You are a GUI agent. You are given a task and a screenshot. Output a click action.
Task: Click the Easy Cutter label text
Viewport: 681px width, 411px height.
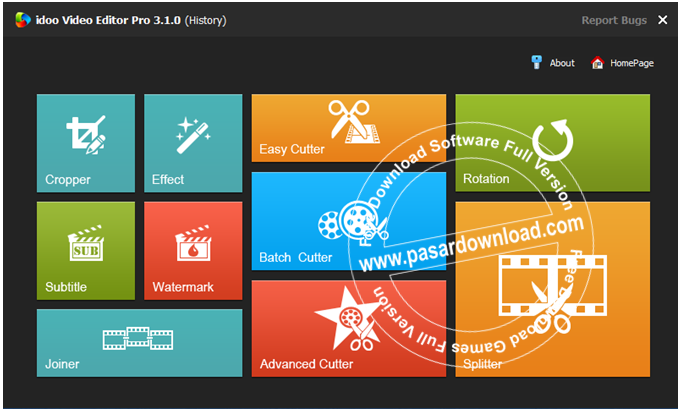pos(292,149)
